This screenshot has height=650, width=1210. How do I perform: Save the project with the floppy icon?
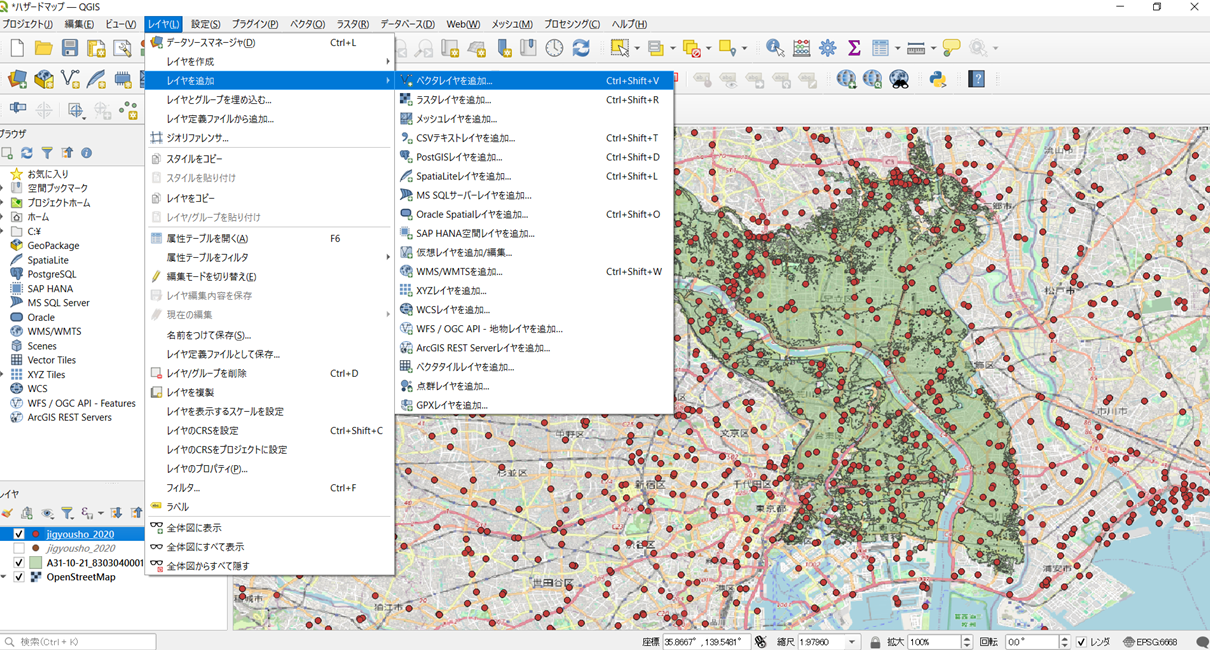(69, 48)
